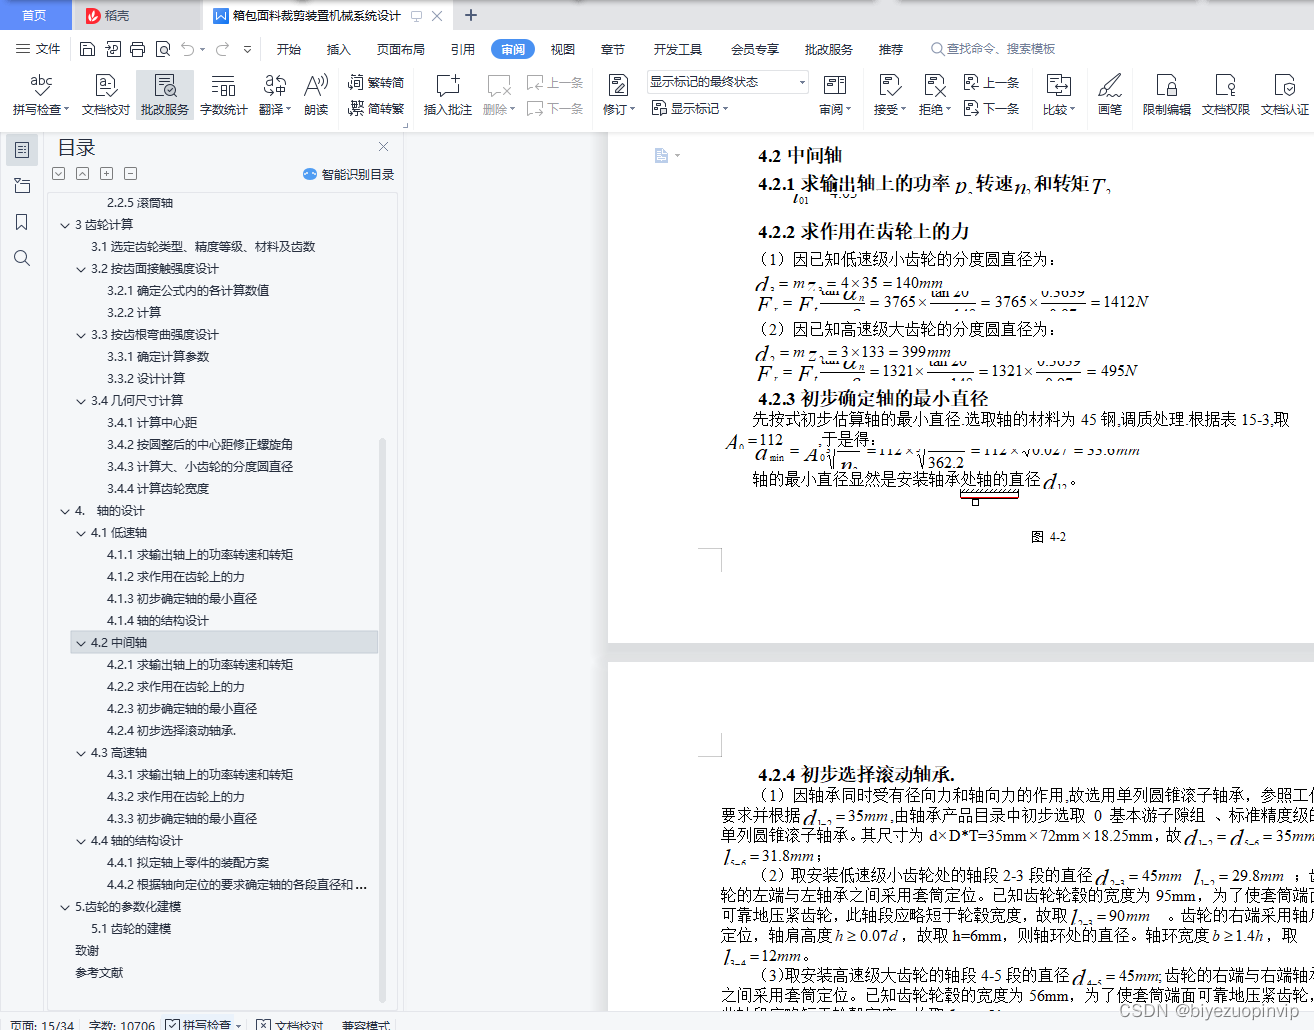Select outline item 3.3.2 设计计算
1314x1030 pixels.
click(146, 379)
